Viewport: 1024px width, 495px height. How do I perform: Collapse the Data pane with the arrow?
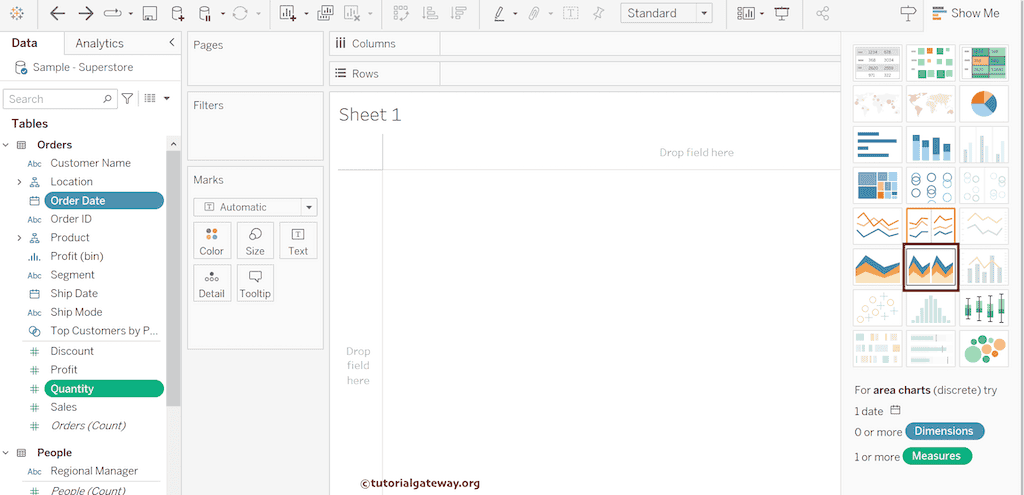click(x=171, y=43)
